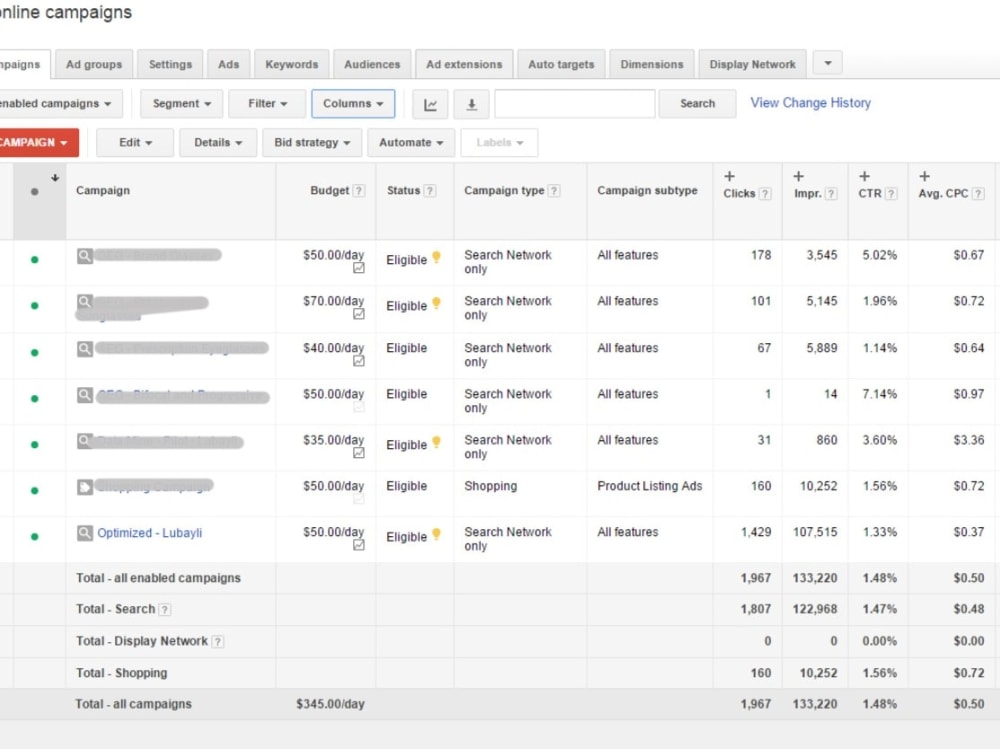Toggle the budget checkbox under $40.00/day

point(359,362)
